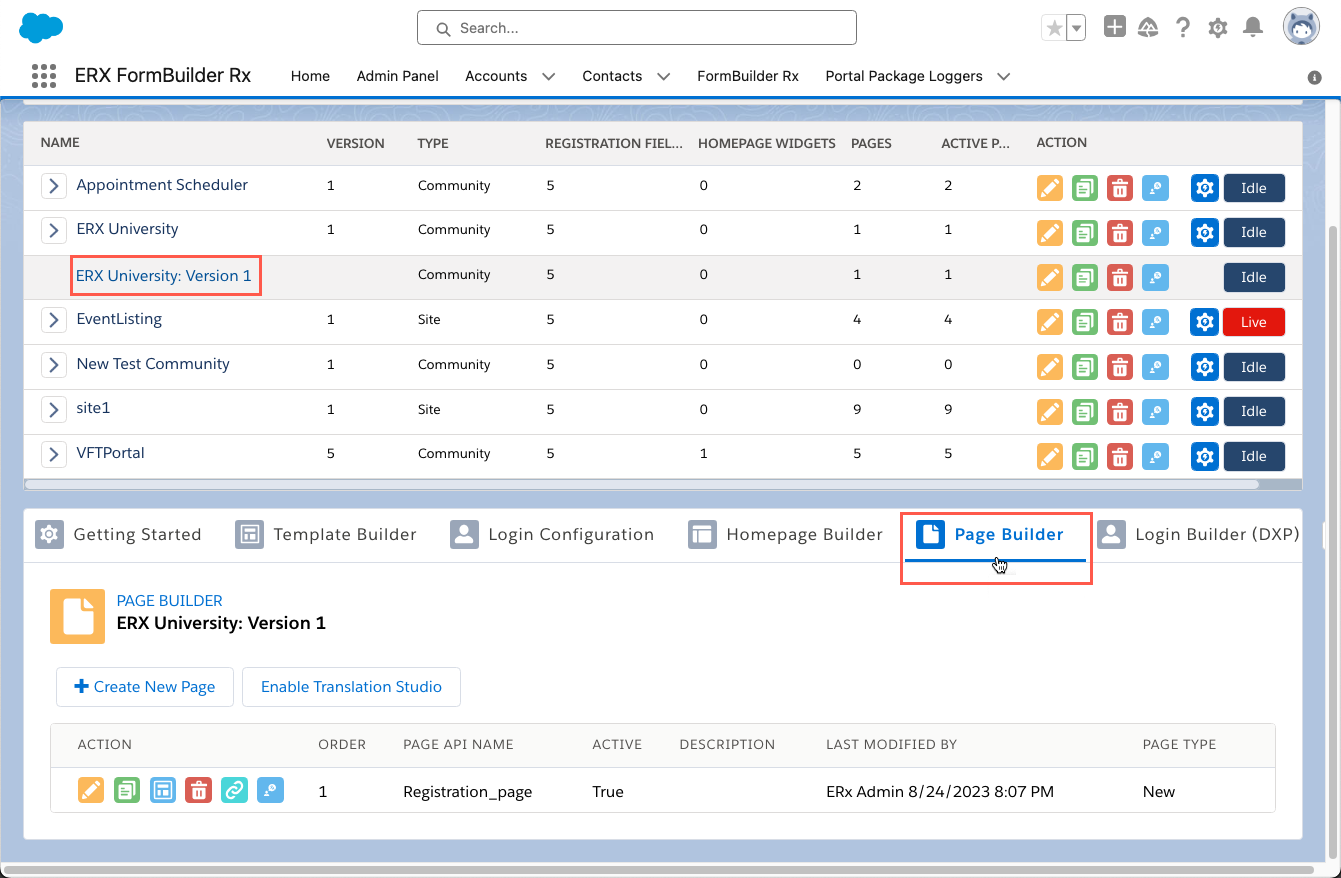Open the Accounts dropdown arrow in the nav bar
The width and height of the screenshot is (1341, 878).
click(x=548, y=76)
